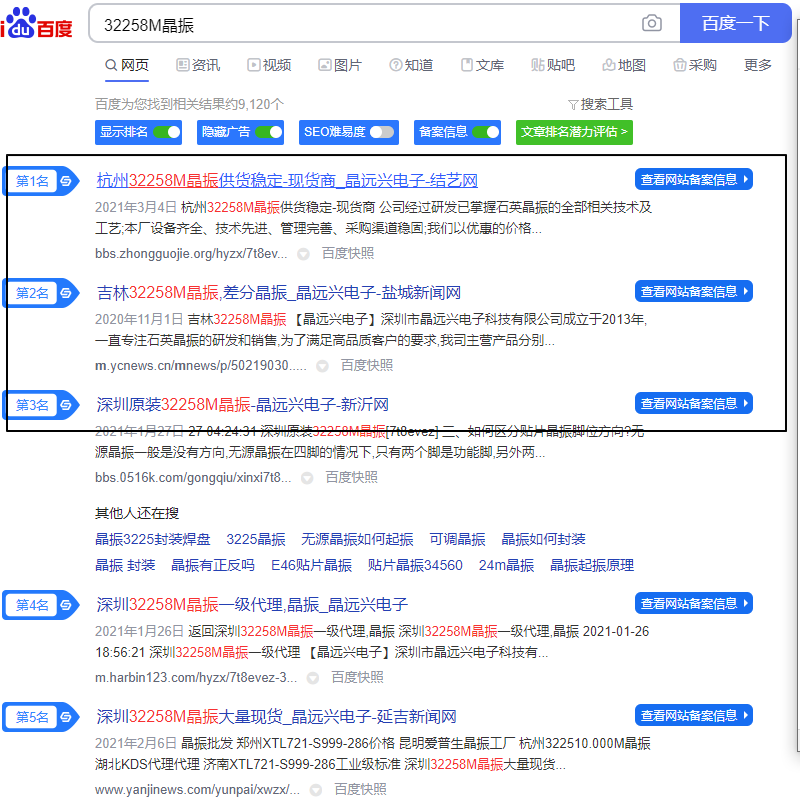The width and height of the screenshot is (800, 800).
Task: Search related term 可调晶振
Action: coord(457,540)
